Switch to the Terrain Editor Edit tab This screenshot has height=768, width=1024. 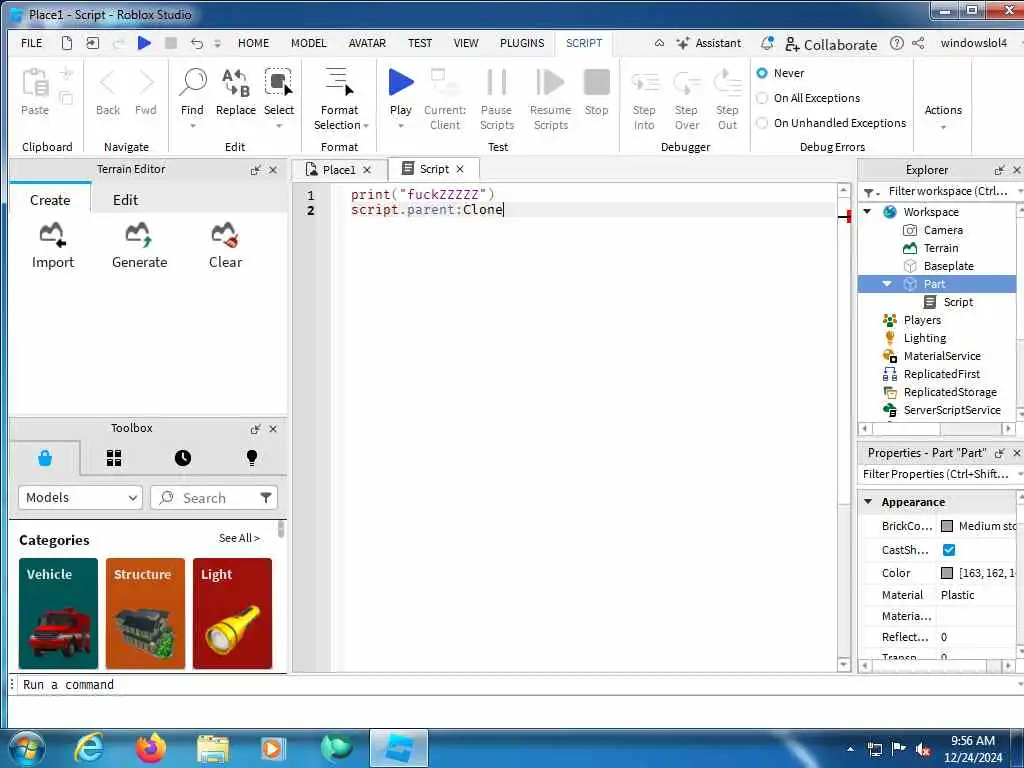click(125, 200)
